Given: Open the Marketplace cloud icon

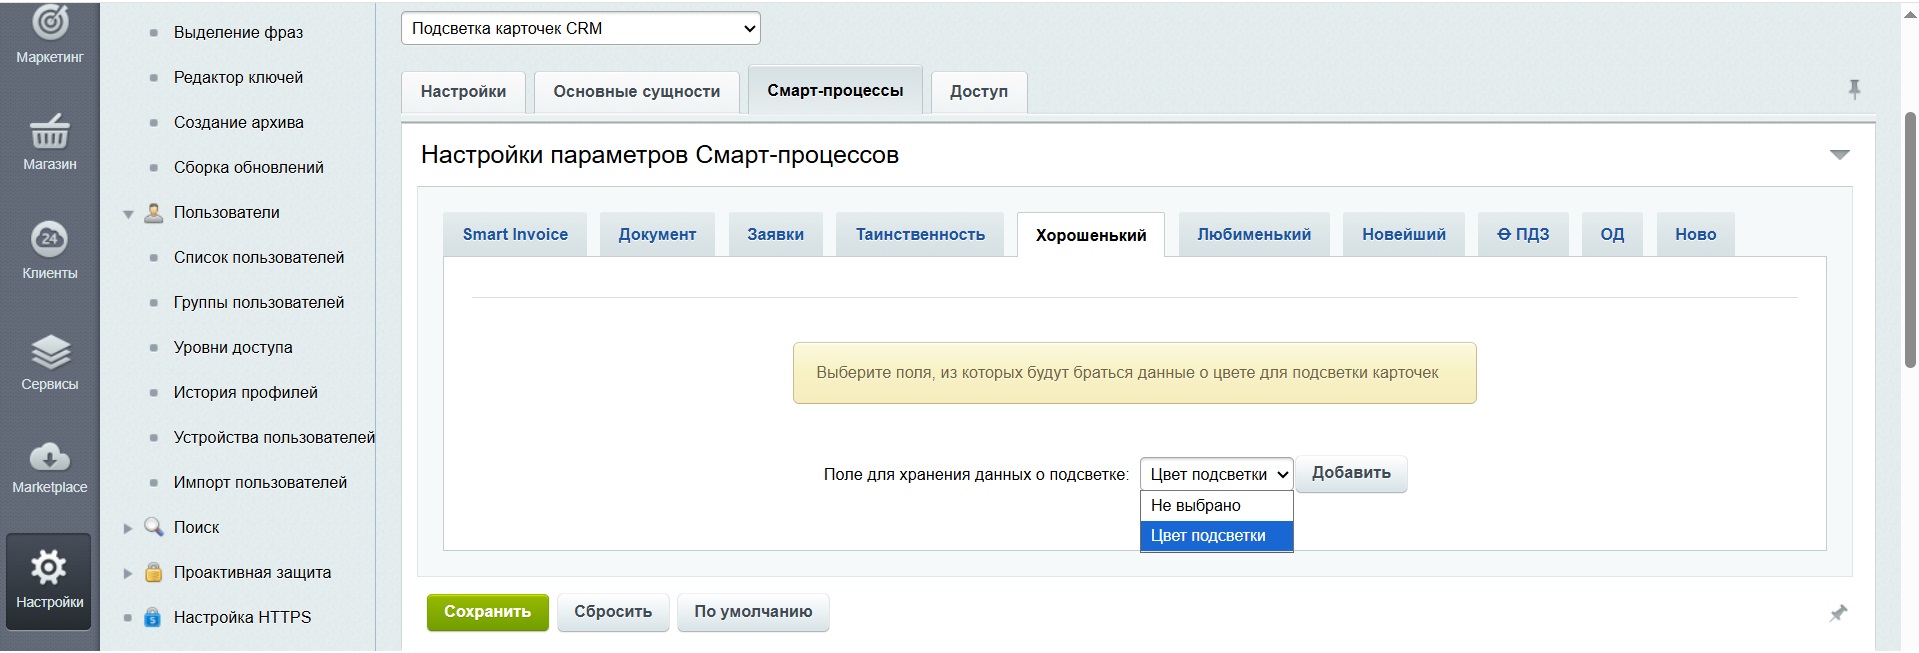Looking at the screenshot, I should (x=49, y=458).
